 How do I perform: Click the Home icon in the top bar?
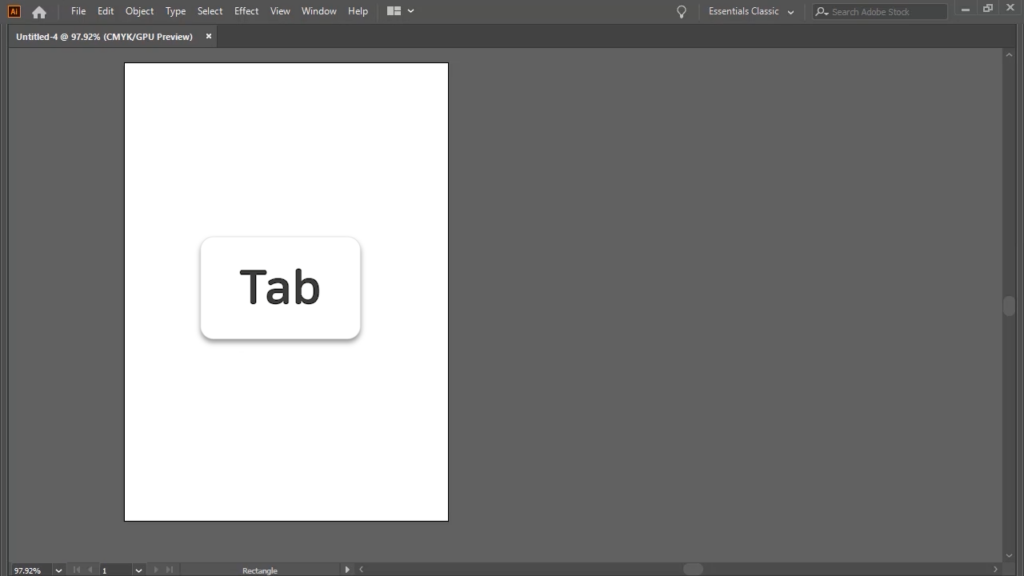(39, 12)
